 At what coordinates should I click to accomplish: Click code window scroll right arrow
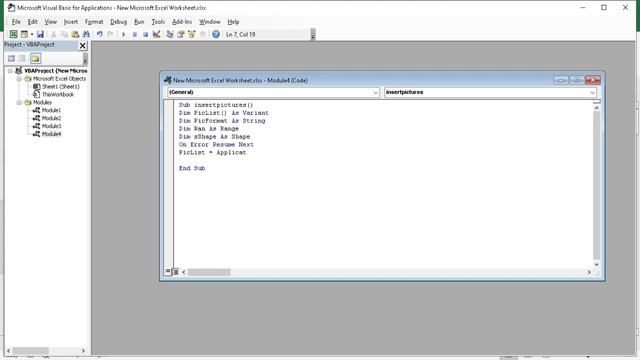(x=589, y=272)
